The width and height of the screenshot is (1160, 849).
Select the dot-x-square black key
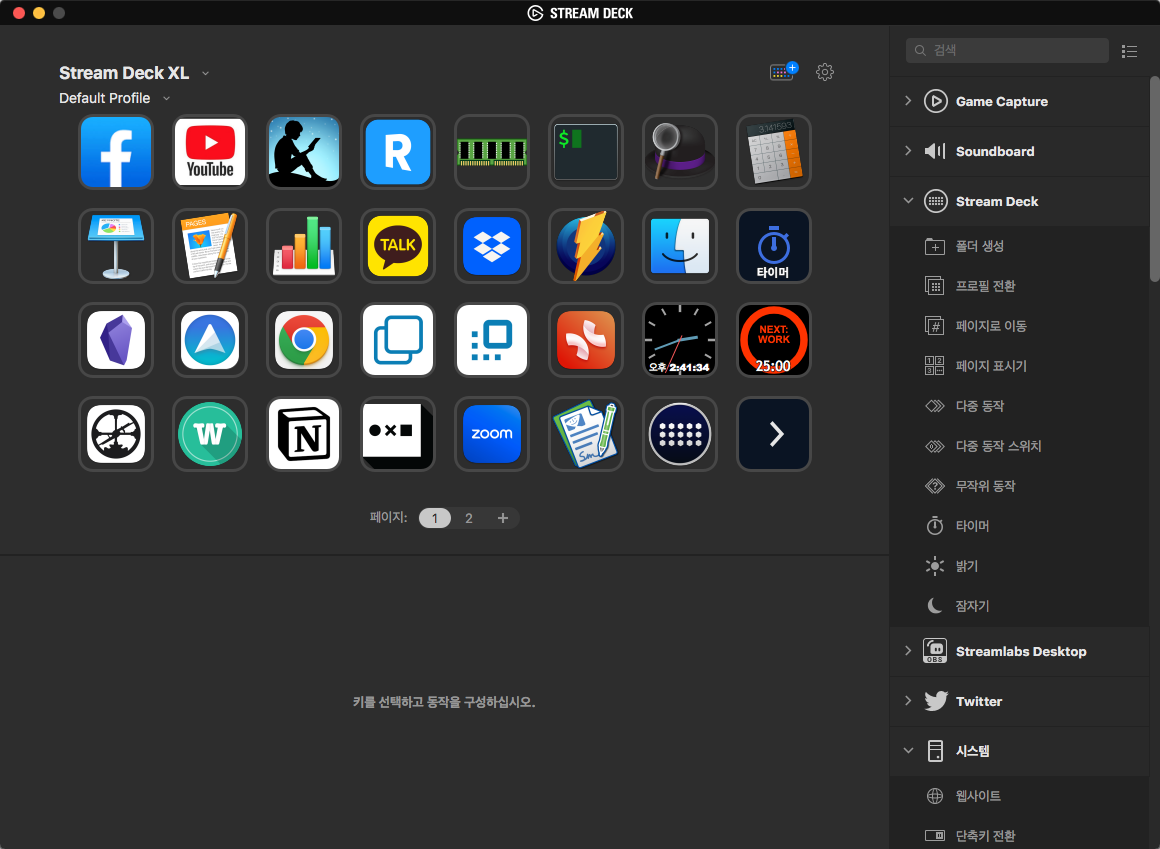tap(398, 434)
